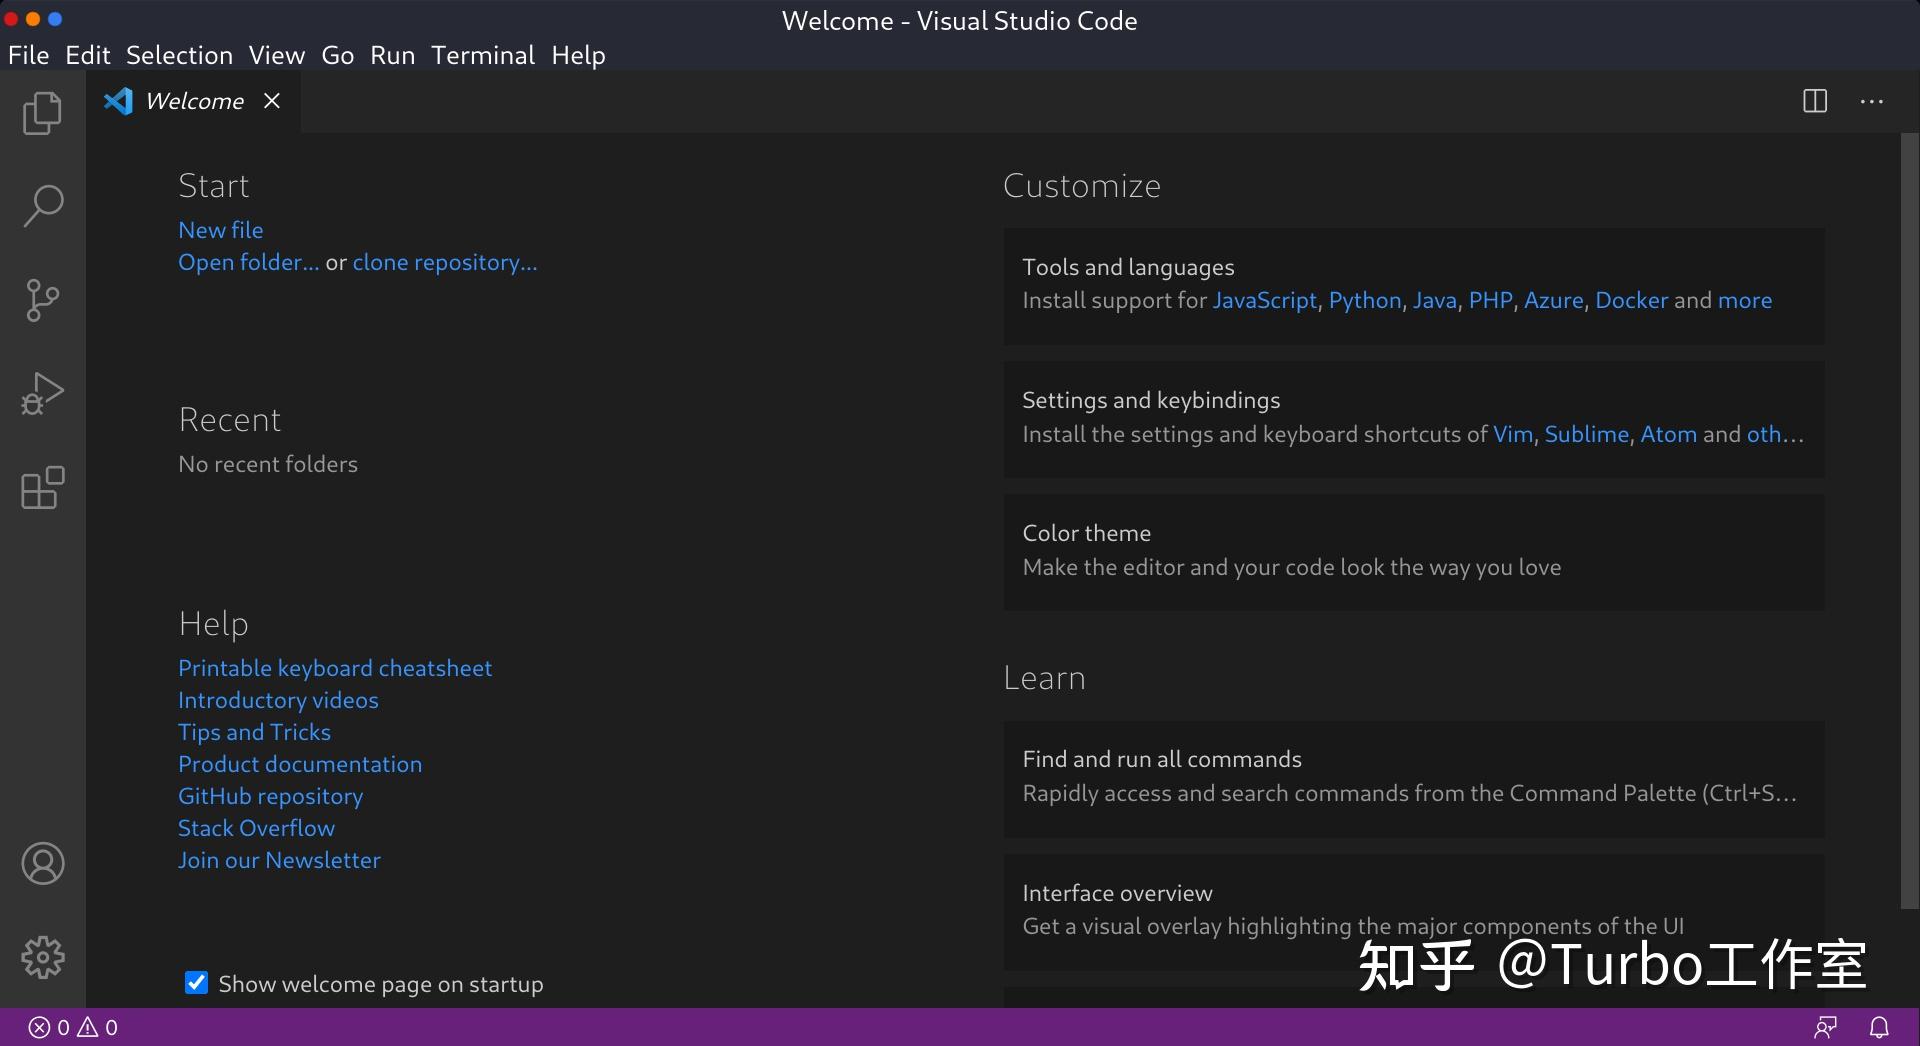Open the Terminal menu
The width and height of the screenshot is (1920, 1046).
[483, 55]
